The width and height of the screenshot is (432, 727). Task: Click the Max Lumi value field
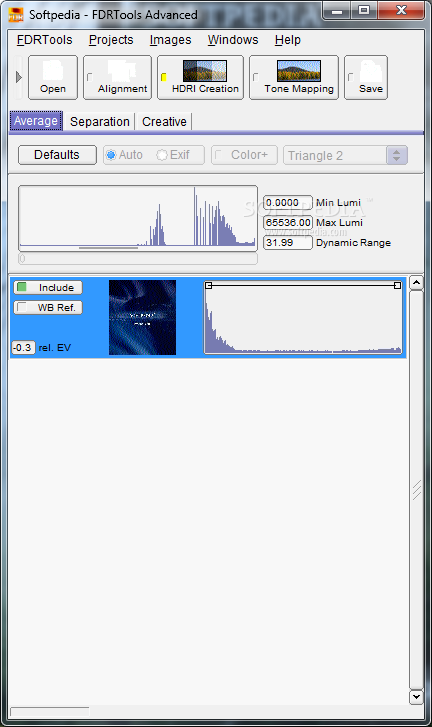click(x=288, y=223)
